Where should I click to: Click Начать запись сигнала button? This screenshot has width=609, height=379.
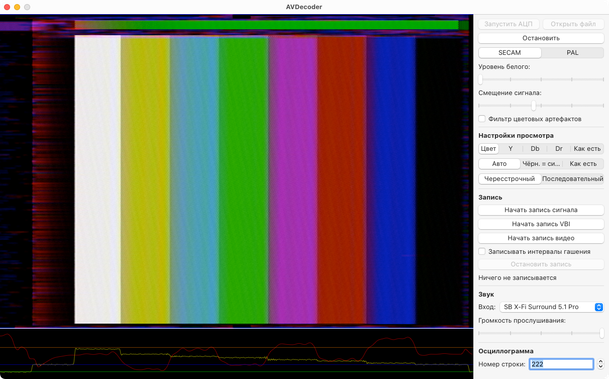pos(541,210)
